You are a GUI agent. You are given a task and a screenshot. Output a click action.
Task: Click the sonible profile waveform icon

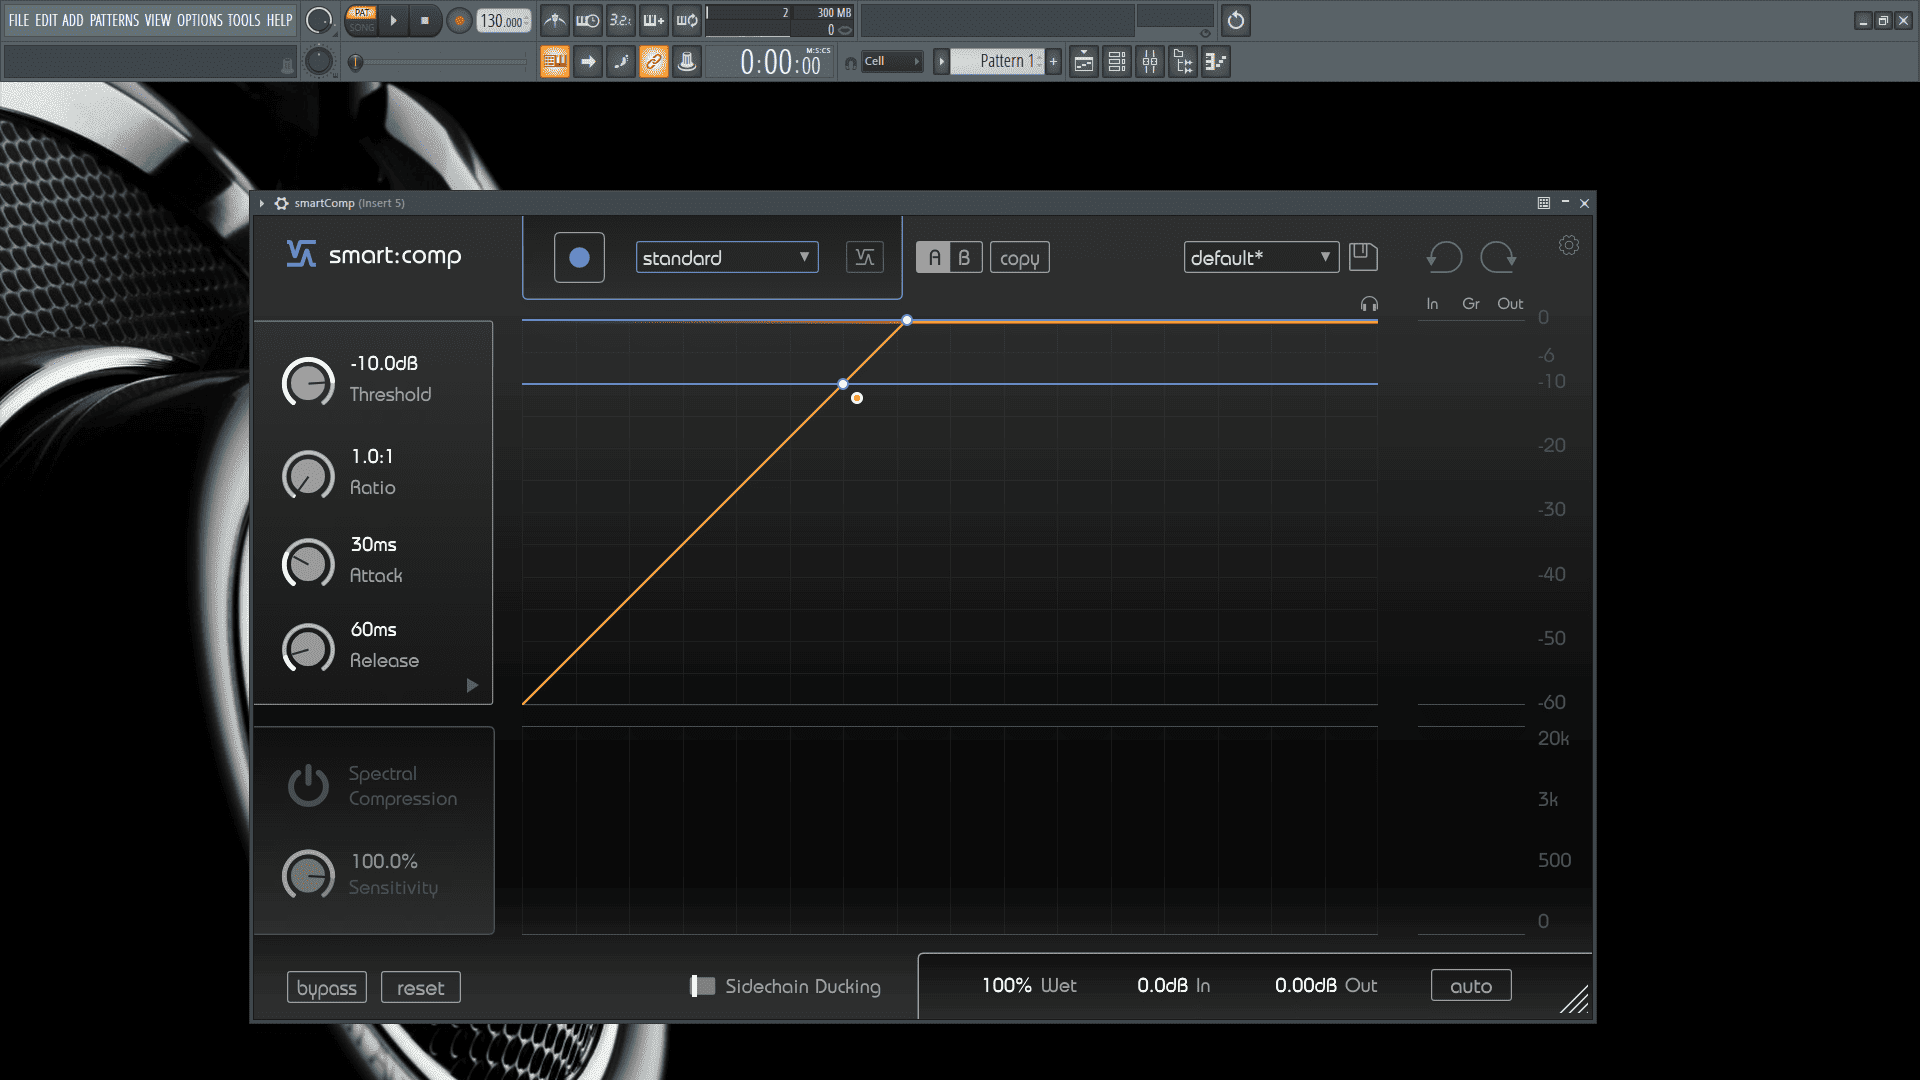tap(865, 258)
